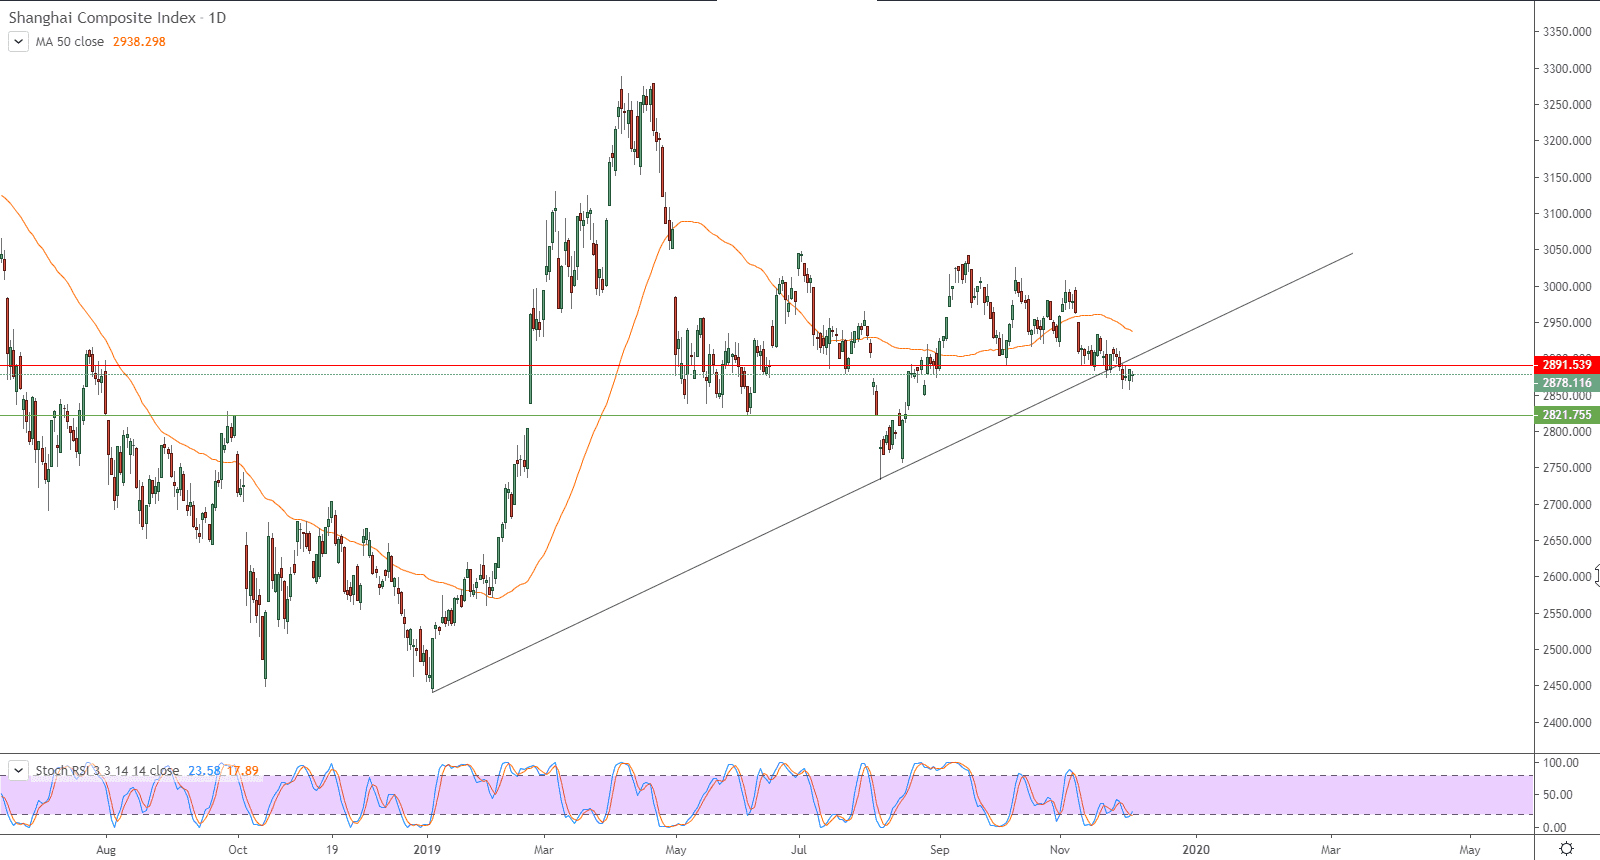Click the 3150.000 price axis tick
Viewport: 1600px width, 860px height.
click(1567, 178)
